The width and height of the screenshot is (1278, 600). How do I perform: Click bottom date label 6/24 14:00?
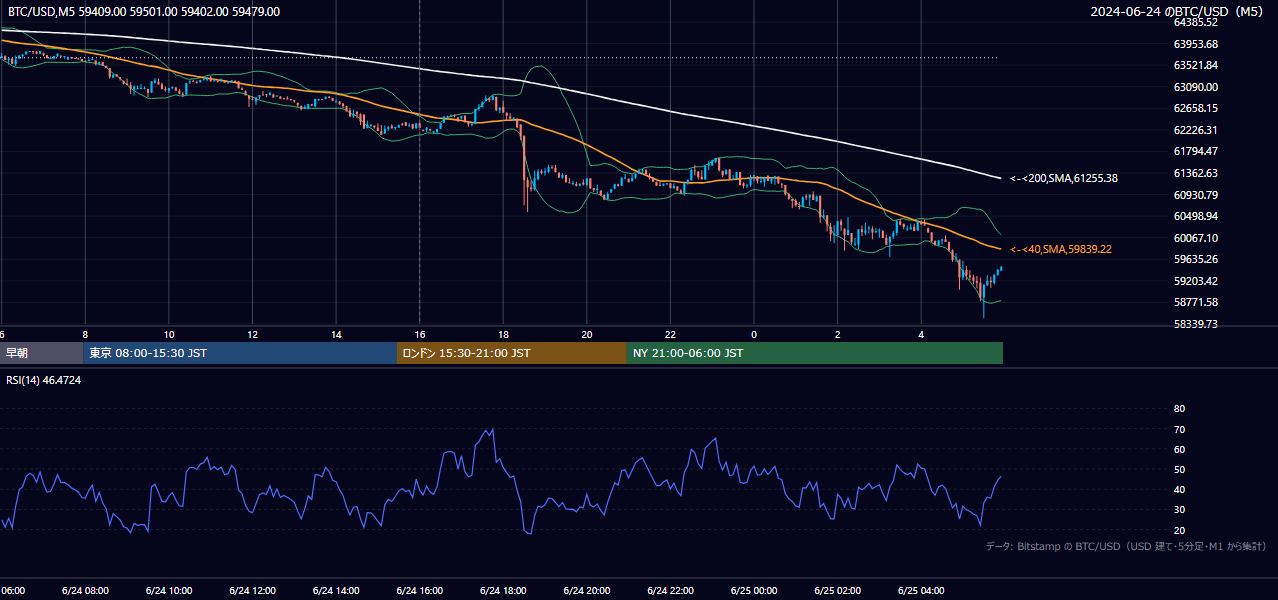click(x=336, y=590)
